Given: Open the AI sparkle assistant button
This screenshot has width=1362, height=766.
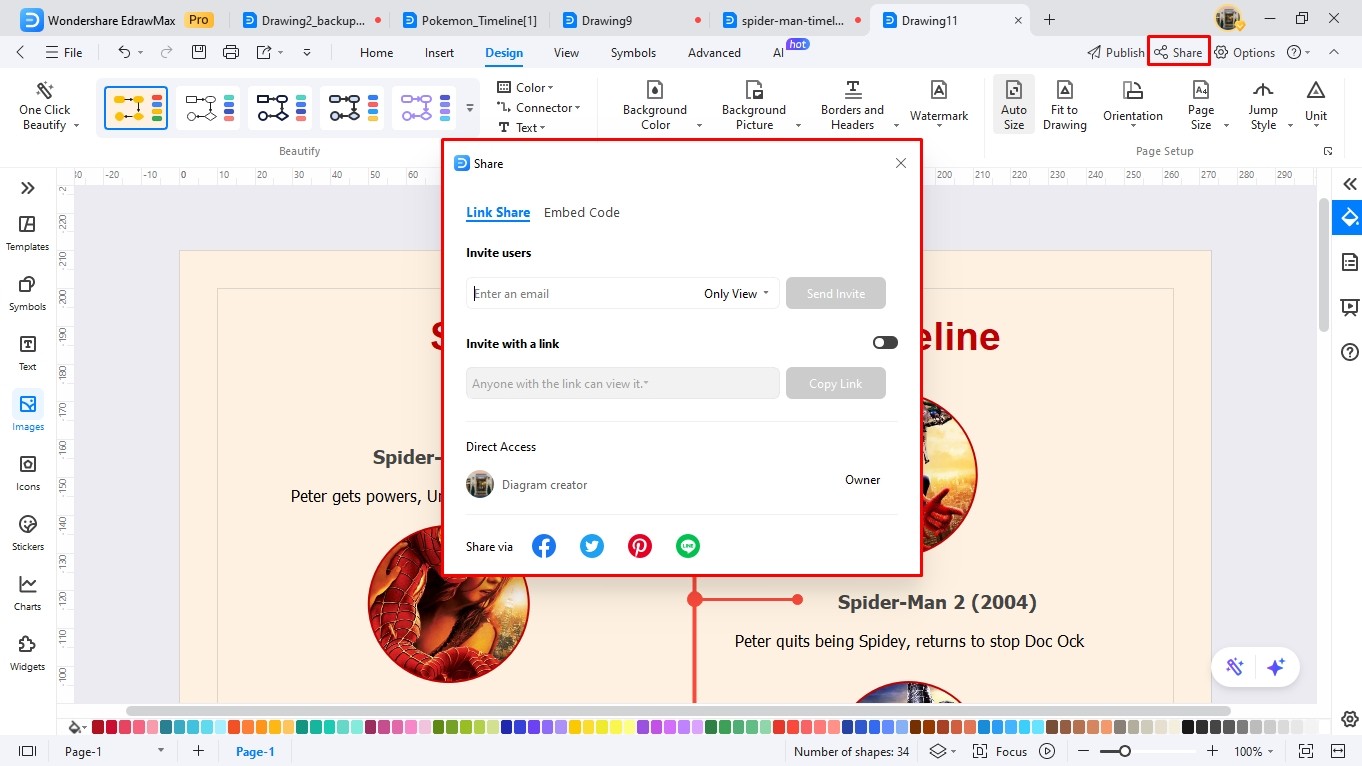Looking at the screenshot, I should pyautogui.click(x=1275, y=667).
